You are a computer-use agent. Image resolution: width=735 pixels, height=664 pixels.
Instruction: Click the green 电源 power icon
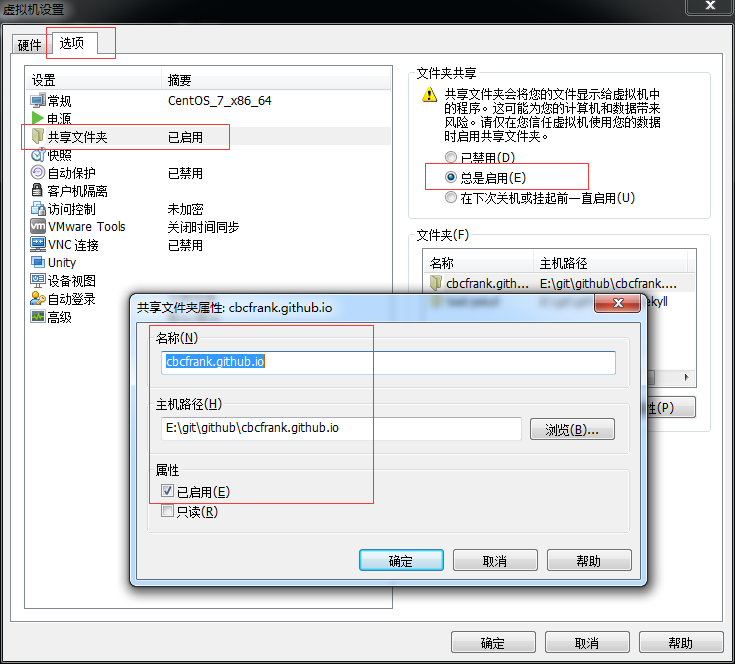[38, 119]
